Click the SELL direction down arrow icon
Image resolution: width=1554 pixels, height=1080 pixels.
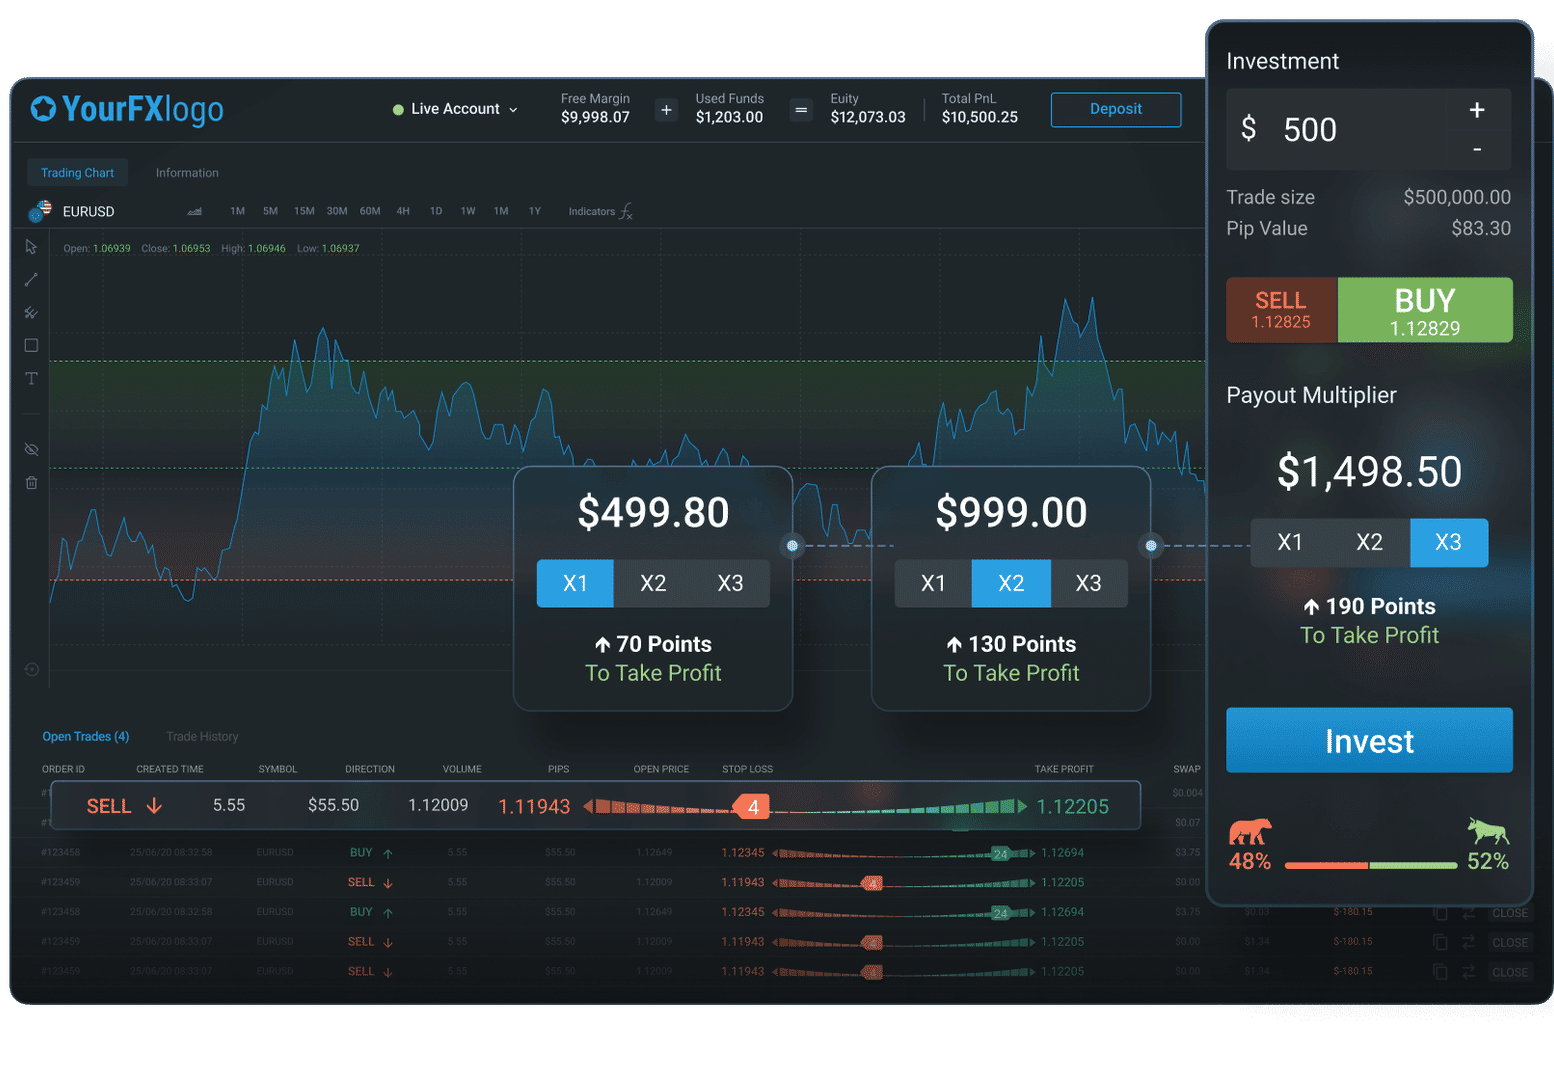coord(154,806)
